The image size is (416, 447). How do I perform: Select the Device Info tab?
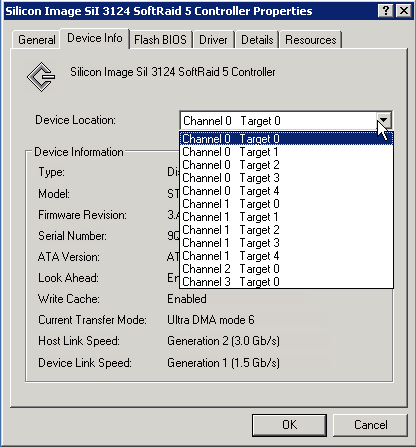pyautogui.click(x=95, y=38)
